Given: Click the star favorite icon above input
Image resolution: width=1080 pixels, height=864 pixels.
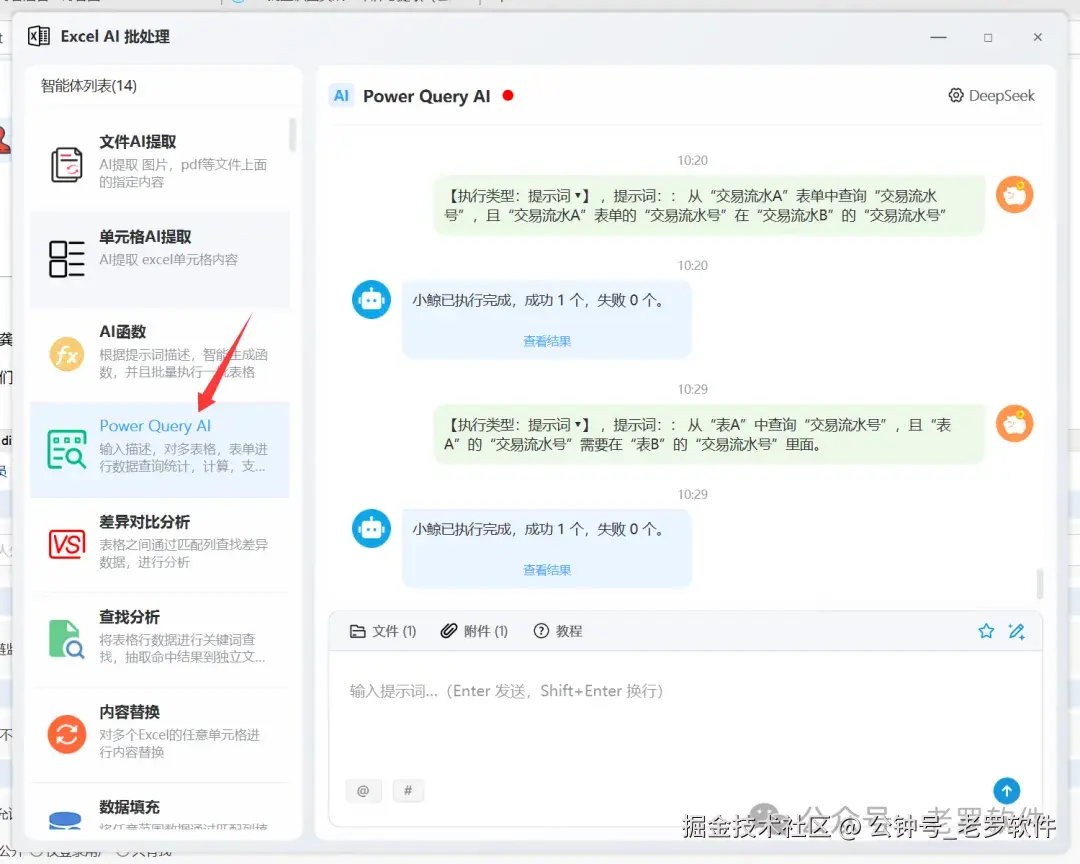Looking at the screenshot, I should 986,630.
